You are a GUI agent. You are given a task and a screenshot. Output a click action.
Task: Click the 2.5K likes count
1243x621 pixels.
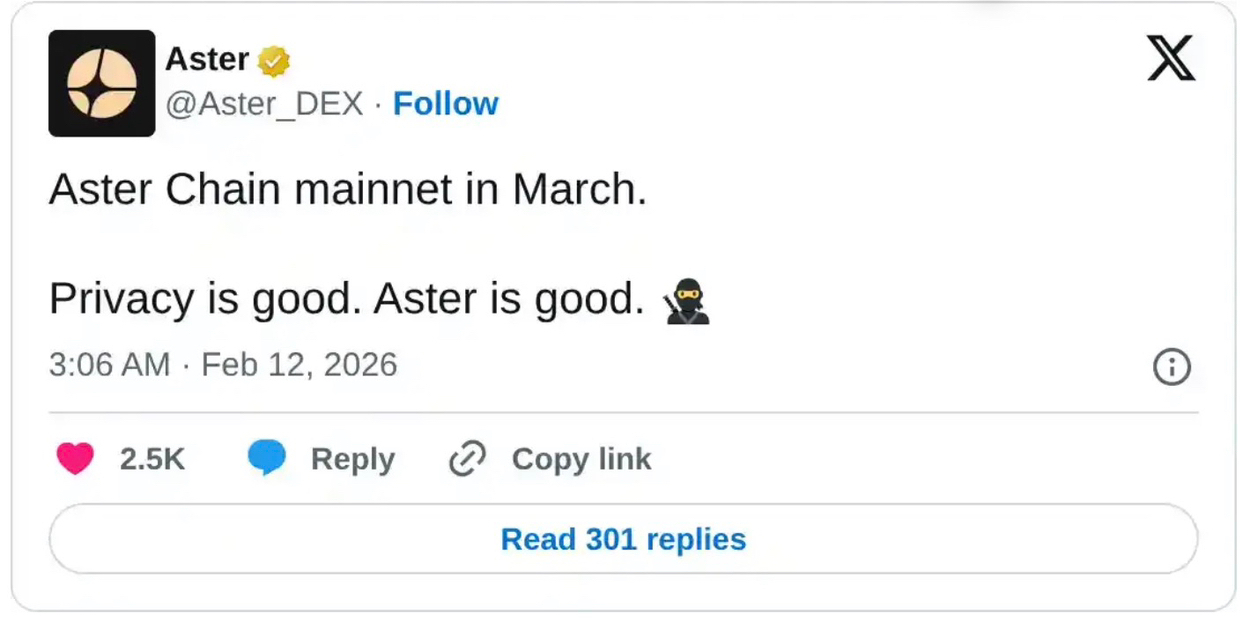[x=152, y=459]
